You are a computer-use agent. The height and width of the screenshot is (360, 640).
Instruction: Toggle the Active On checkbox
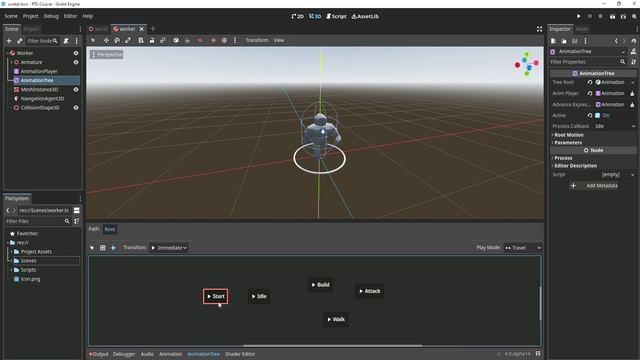pyautogui.click(x=598, y=116)
